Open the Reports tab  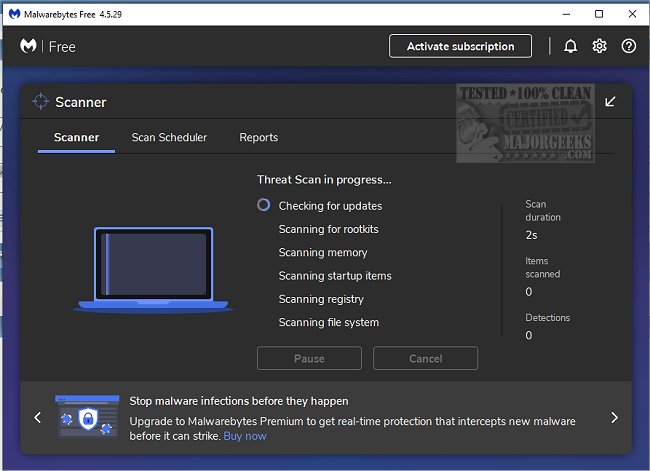259,138
